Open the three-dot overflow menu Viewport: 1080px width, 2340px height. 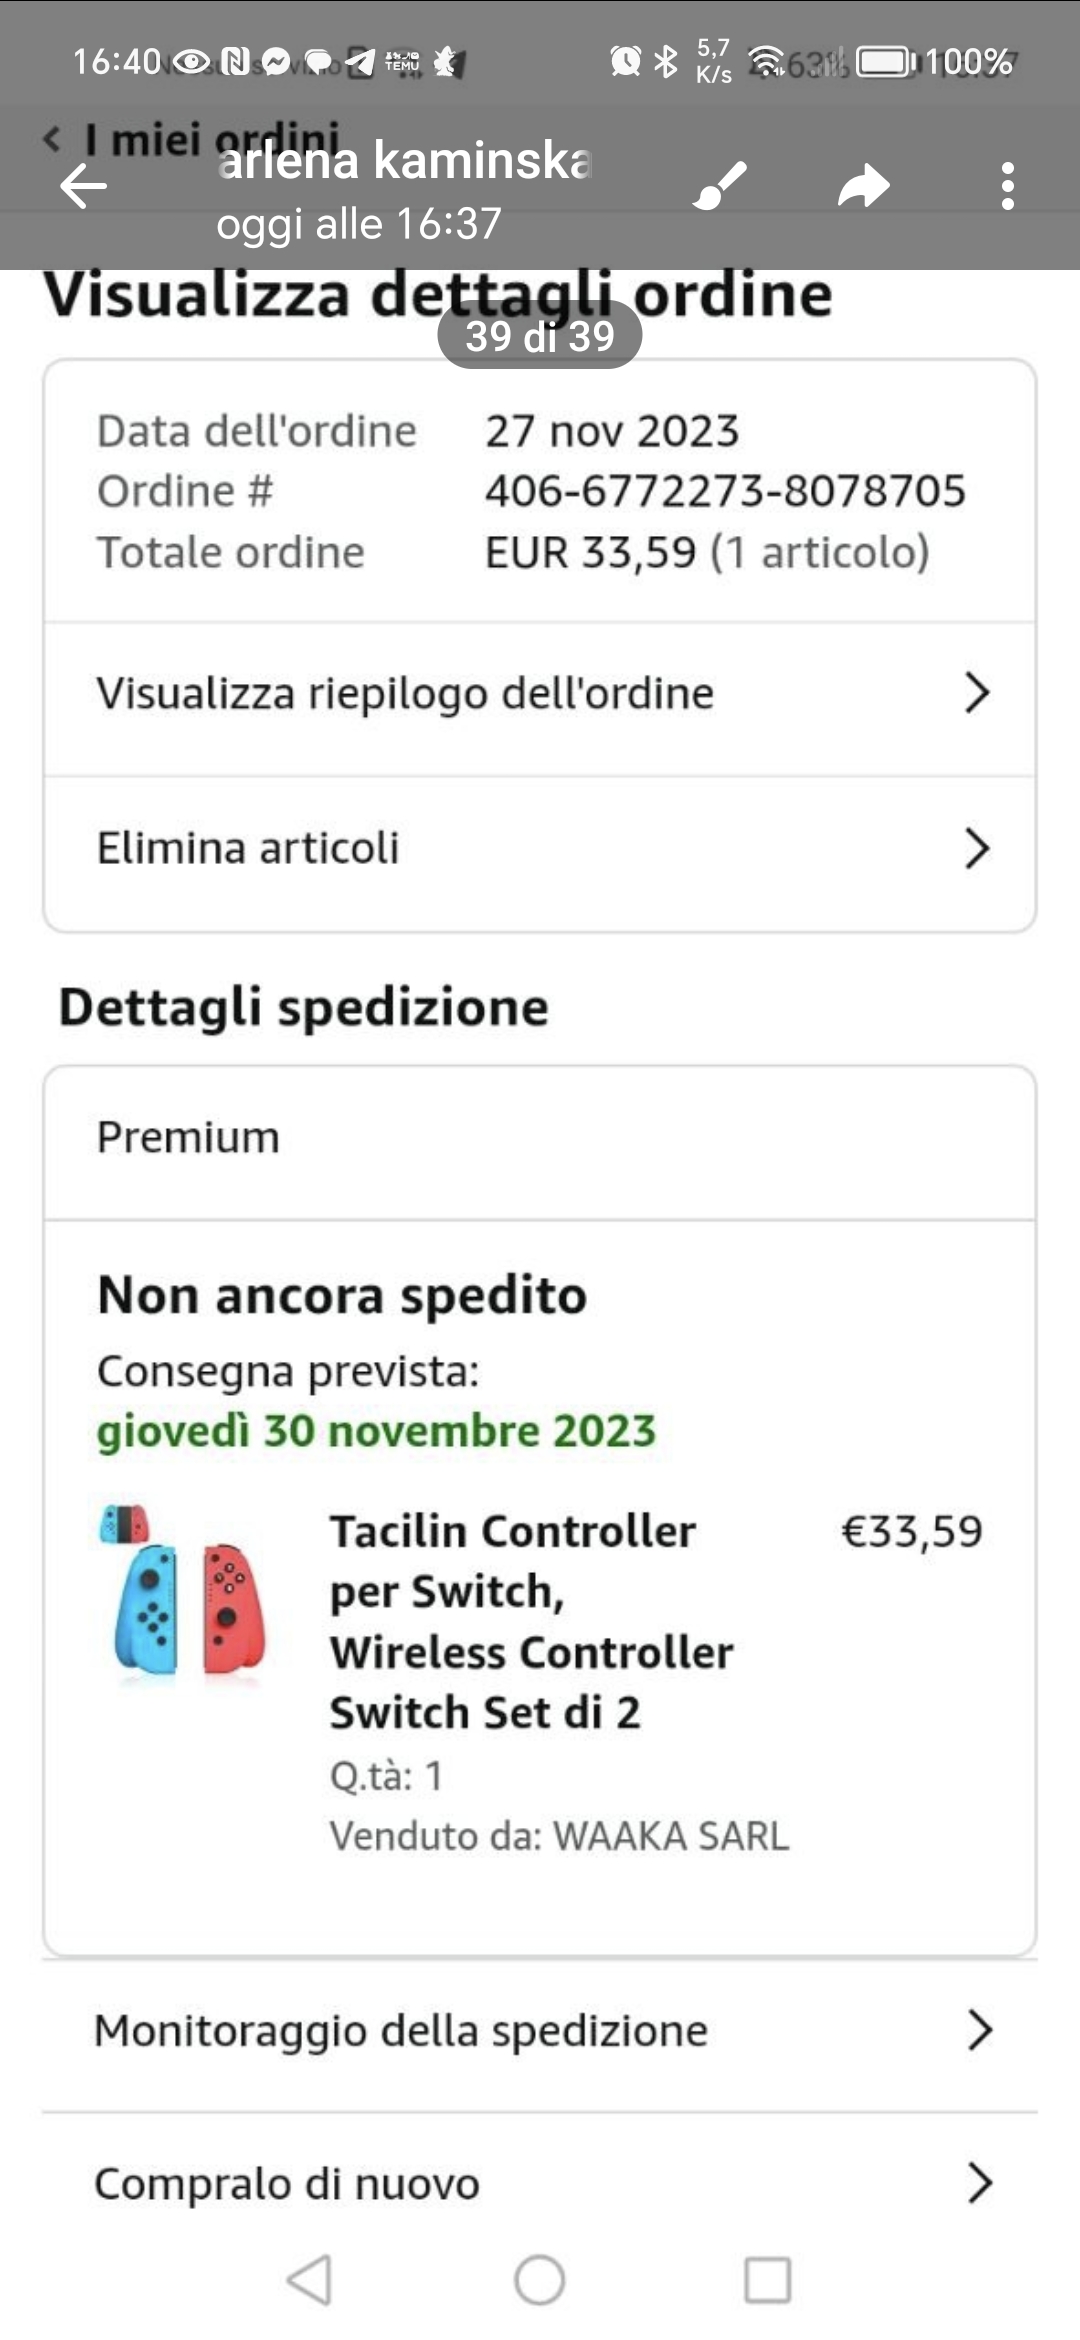click(x=1007, y=186)
